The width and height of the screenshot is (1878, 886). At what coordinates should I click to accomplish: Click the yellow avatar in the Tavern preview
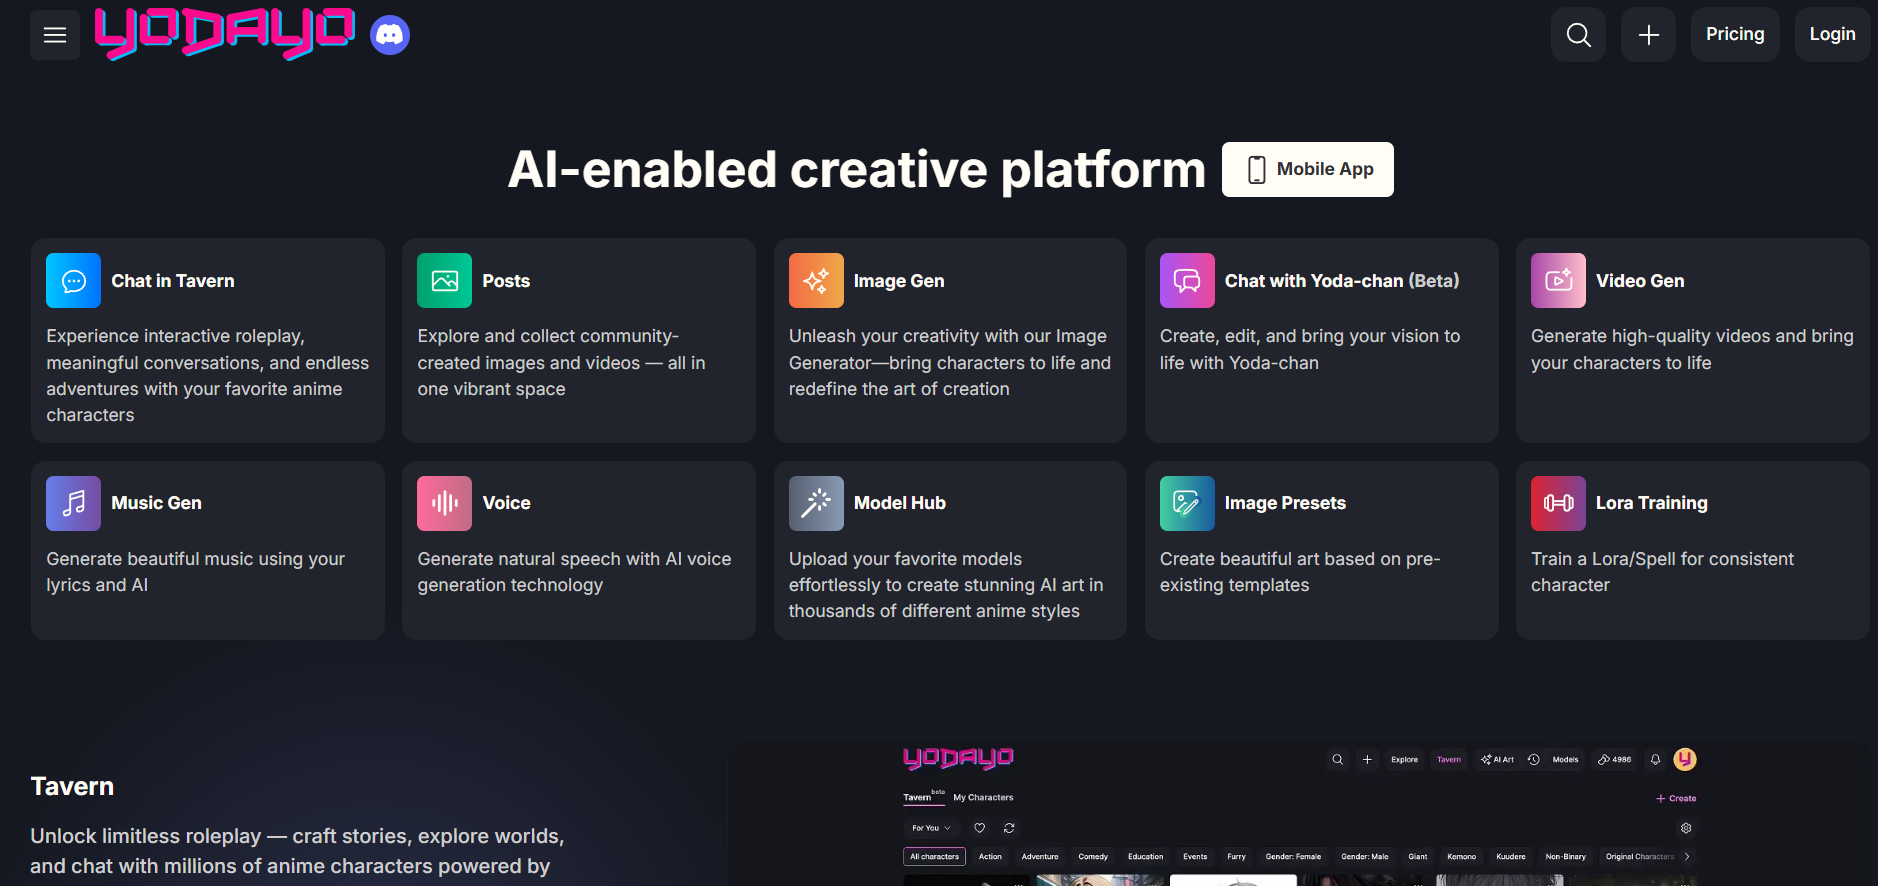[1685, 760]
